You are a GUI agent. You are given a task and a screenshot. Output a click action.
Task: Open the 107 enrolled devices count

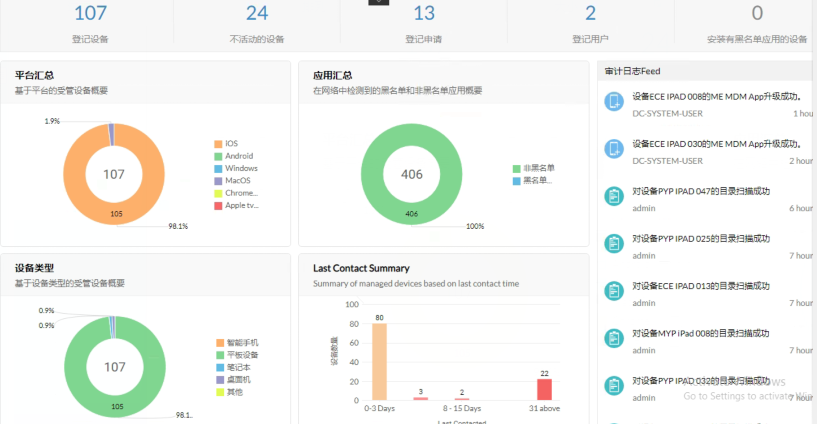pyautogui.click(x=90, y=14)
